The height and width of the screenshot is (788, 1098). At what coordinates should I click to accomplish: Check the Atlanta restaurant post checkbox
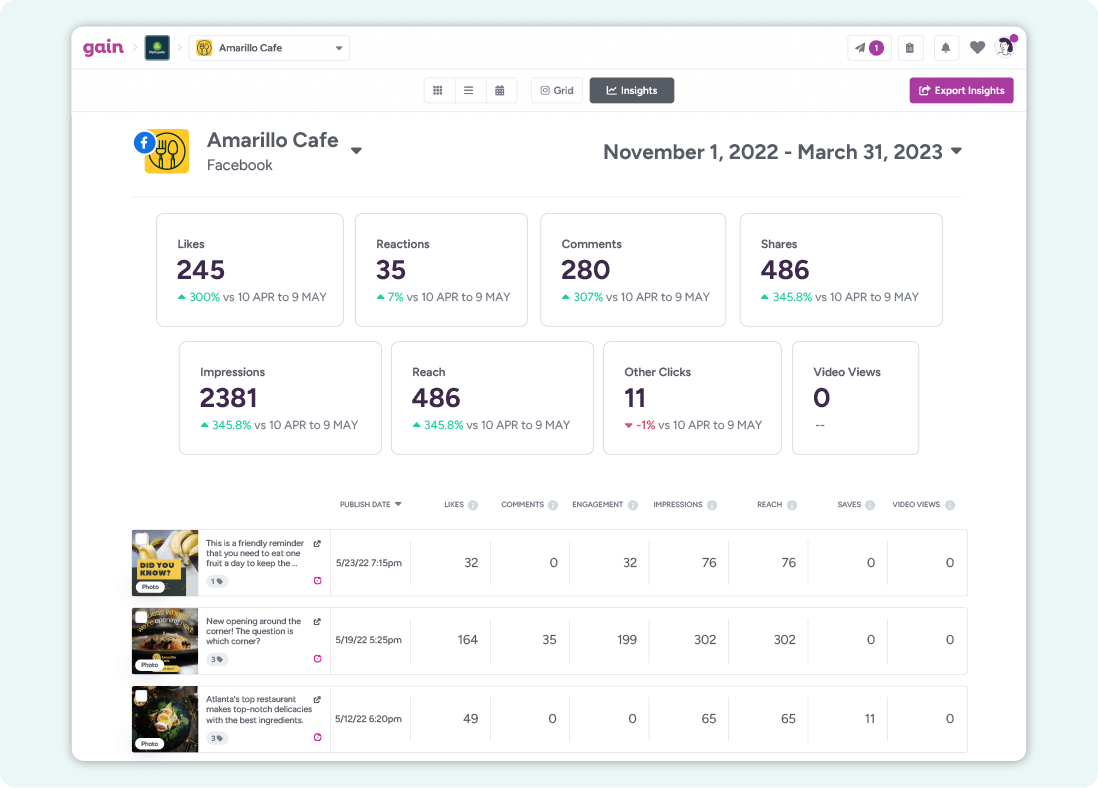(141, 694)
